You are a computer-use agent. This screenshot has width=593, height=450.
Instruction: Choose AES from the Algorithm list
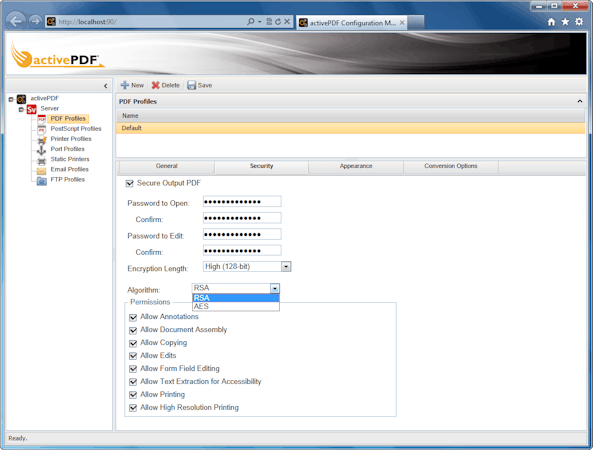click(x=236, y=306)
